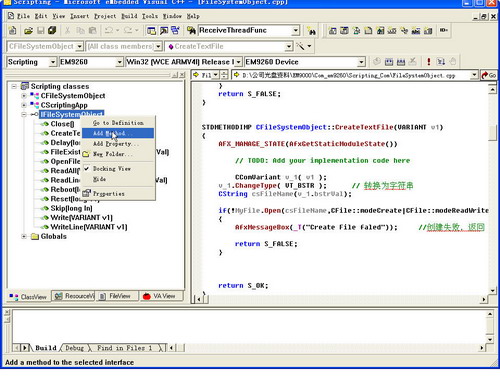This screenshot has height=376, width=500.
Task: Click the Open file folder icon
Action: pos(28,31)
